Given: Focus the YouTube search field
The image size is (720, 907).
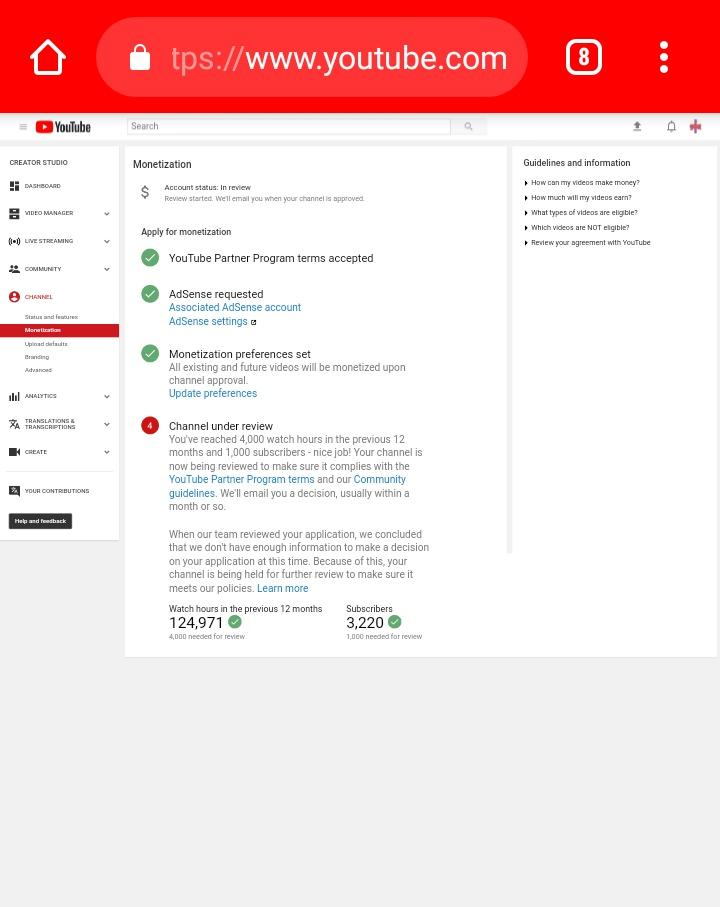Looking at the screenshot, I should (x=289, y=126).
